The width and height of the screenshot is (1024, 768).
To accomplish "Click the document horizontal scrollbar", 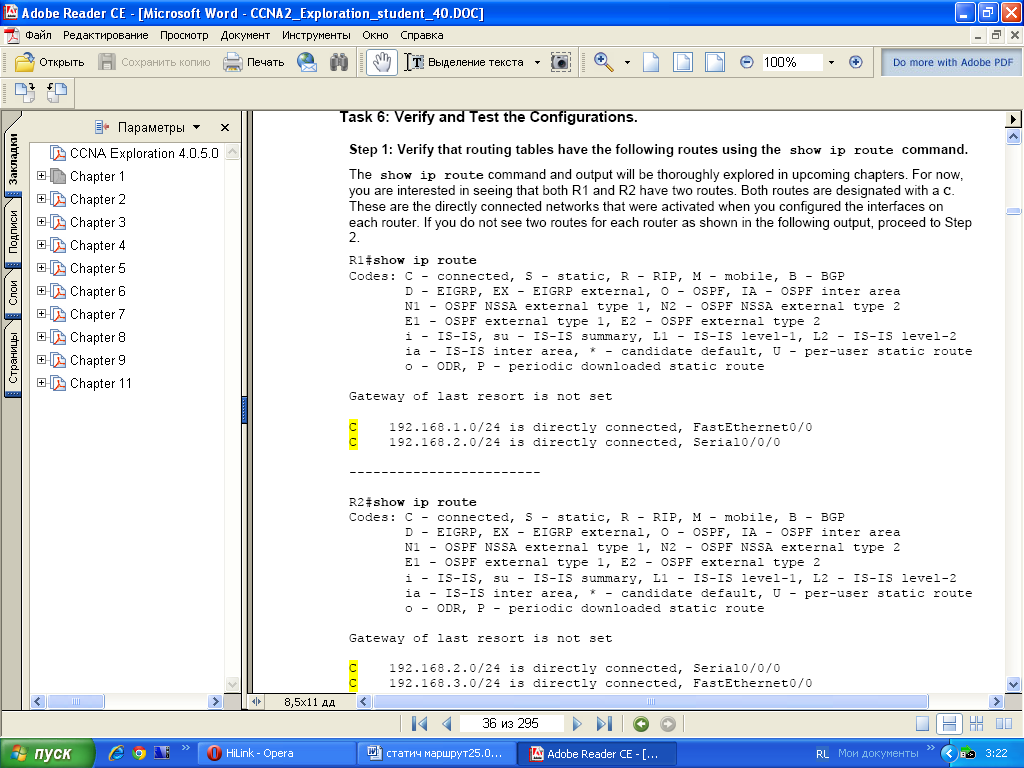I will (650, 701).
